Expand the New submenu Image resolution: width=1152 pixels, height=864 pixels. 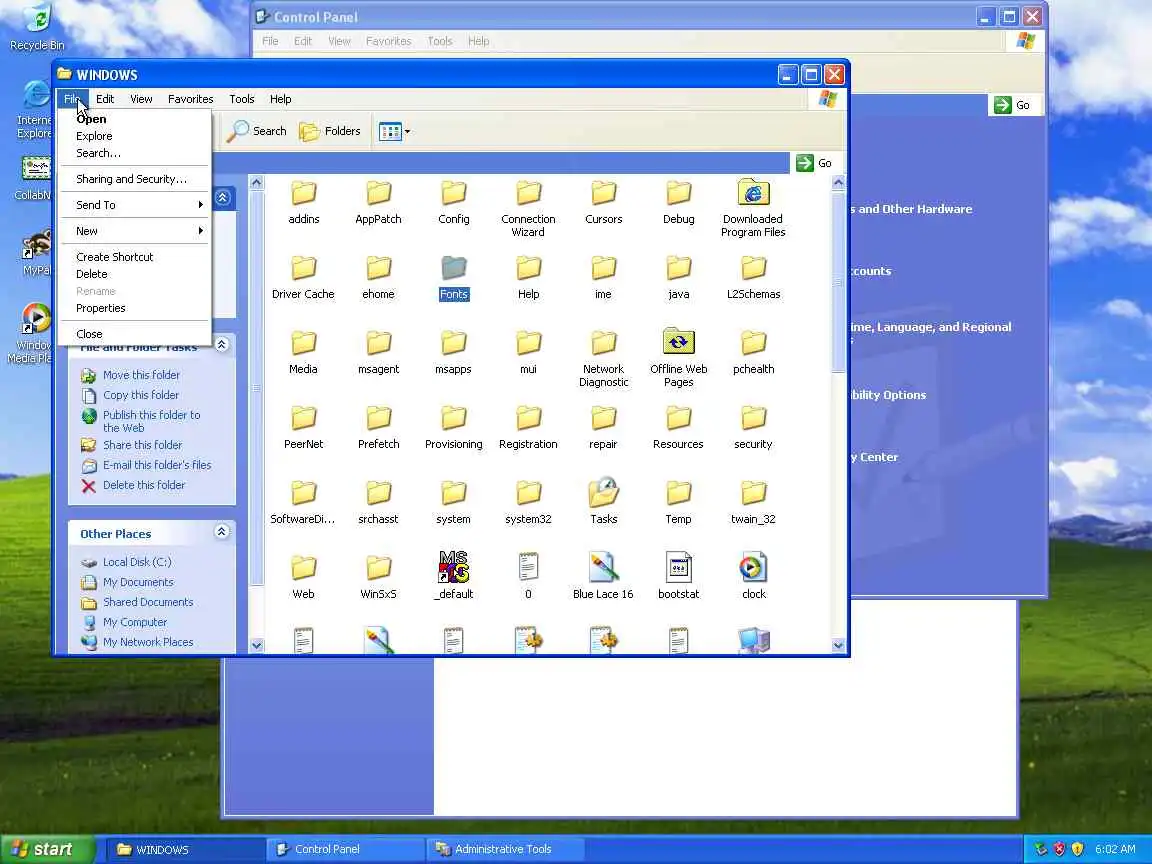point(134,231)
